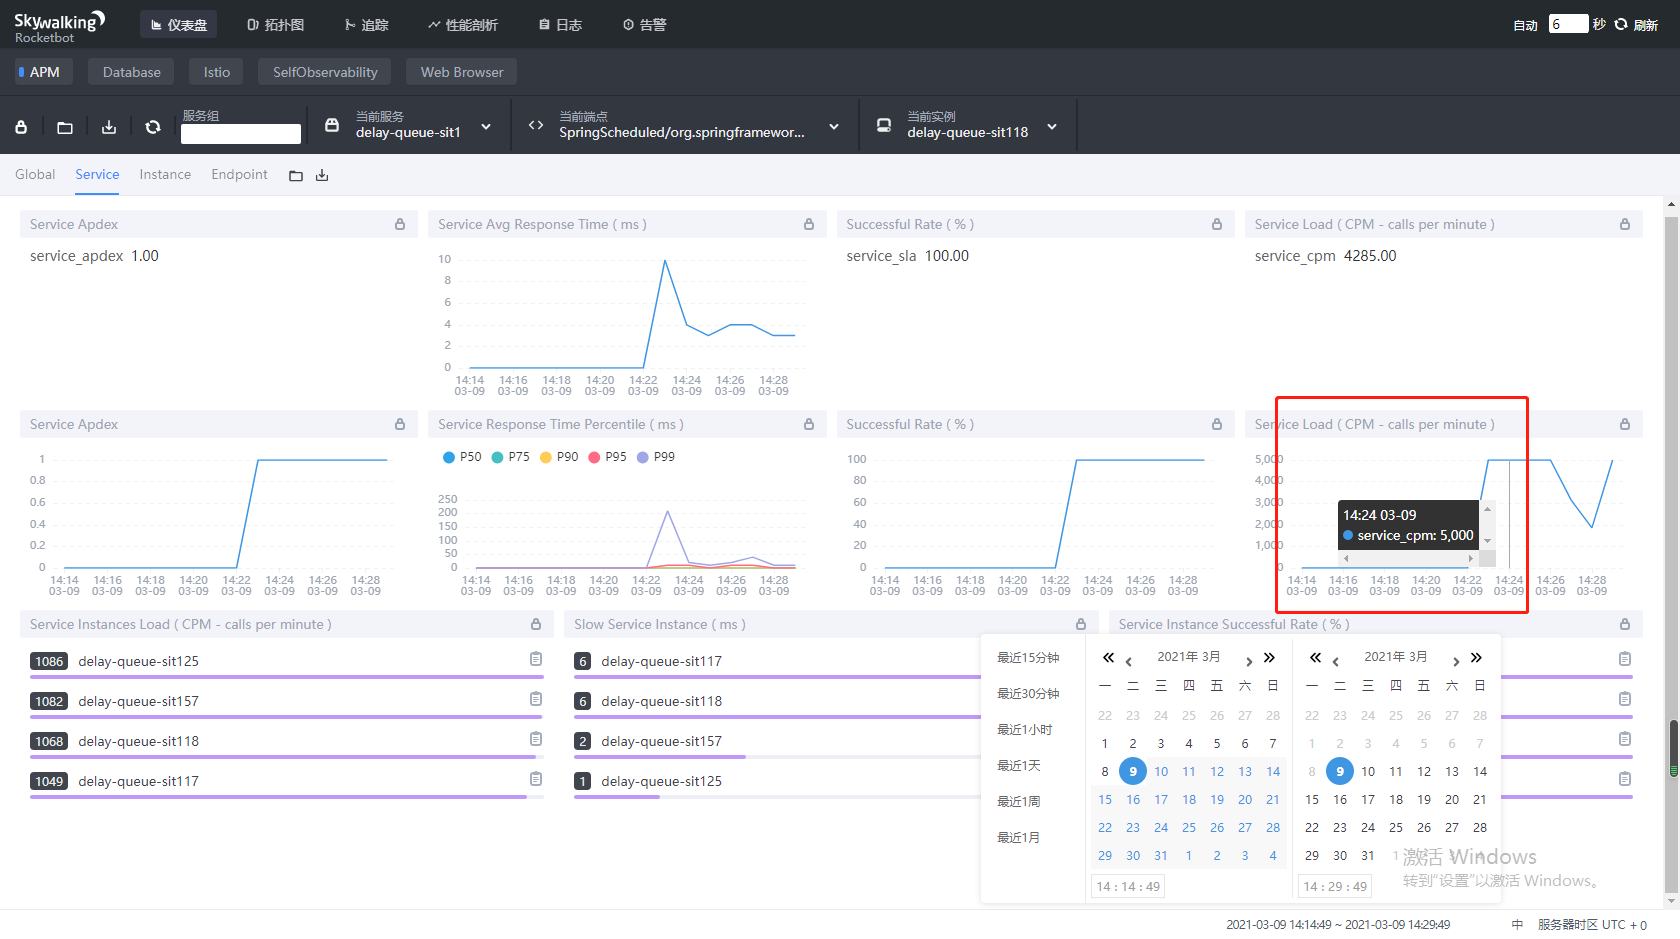Click lock icon on Slow Service Instance panel
Viewport: 1680px width, 939px height.
pos(1081,624)
